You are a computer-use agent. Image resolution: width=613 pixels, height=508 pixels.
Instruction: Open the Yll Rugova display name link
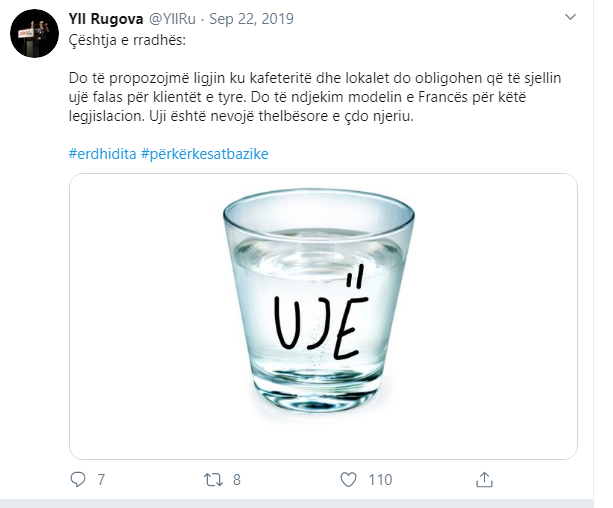tap(106, 18)
